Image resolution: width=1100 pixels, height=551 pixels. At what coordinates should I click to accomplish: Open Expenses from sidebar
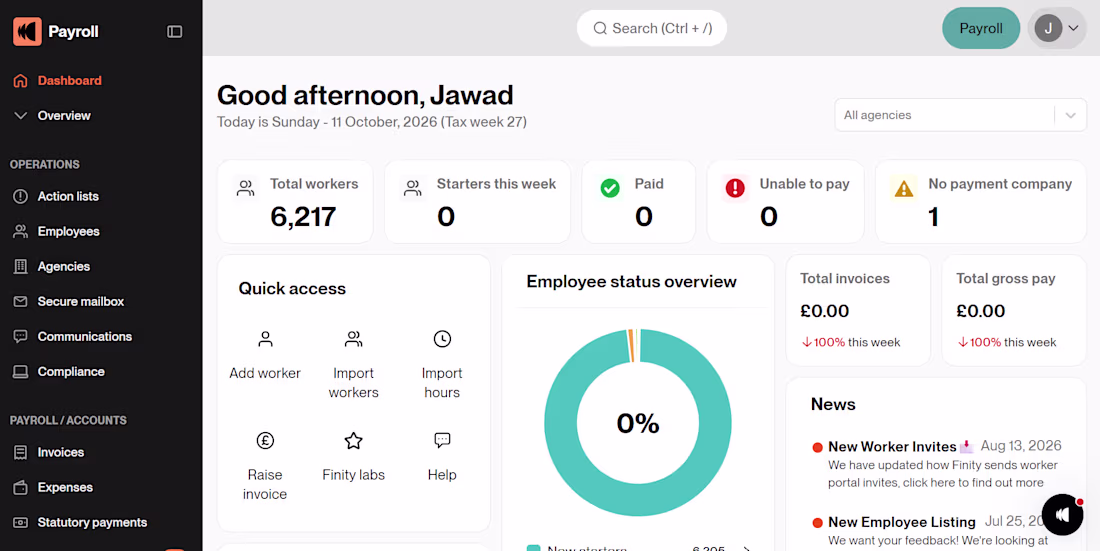(65, 488)
